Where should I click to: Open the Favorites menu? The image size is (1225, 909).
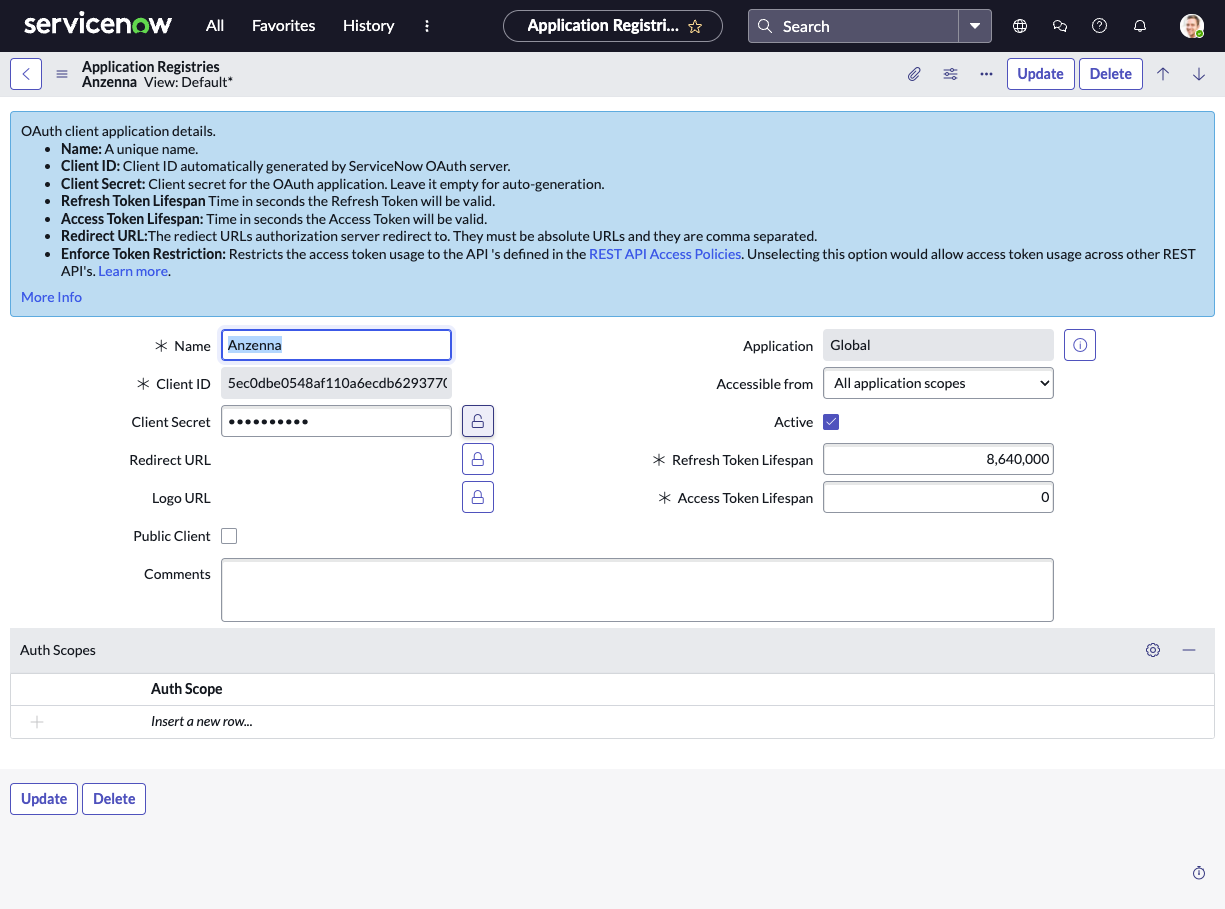point(283,26)
